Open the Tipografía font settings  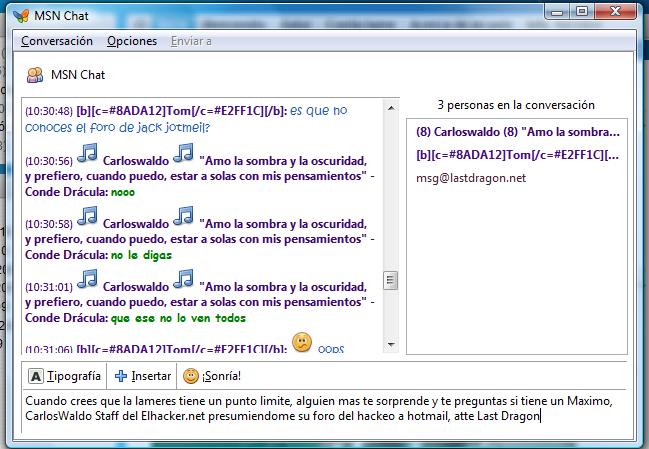[x=65, y=376]
